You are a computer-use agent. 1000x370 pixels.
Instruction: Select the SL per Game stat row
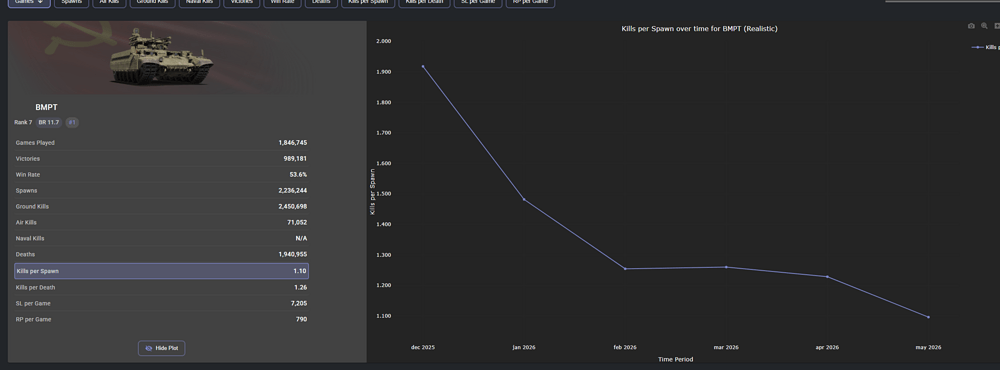point(161,304)
